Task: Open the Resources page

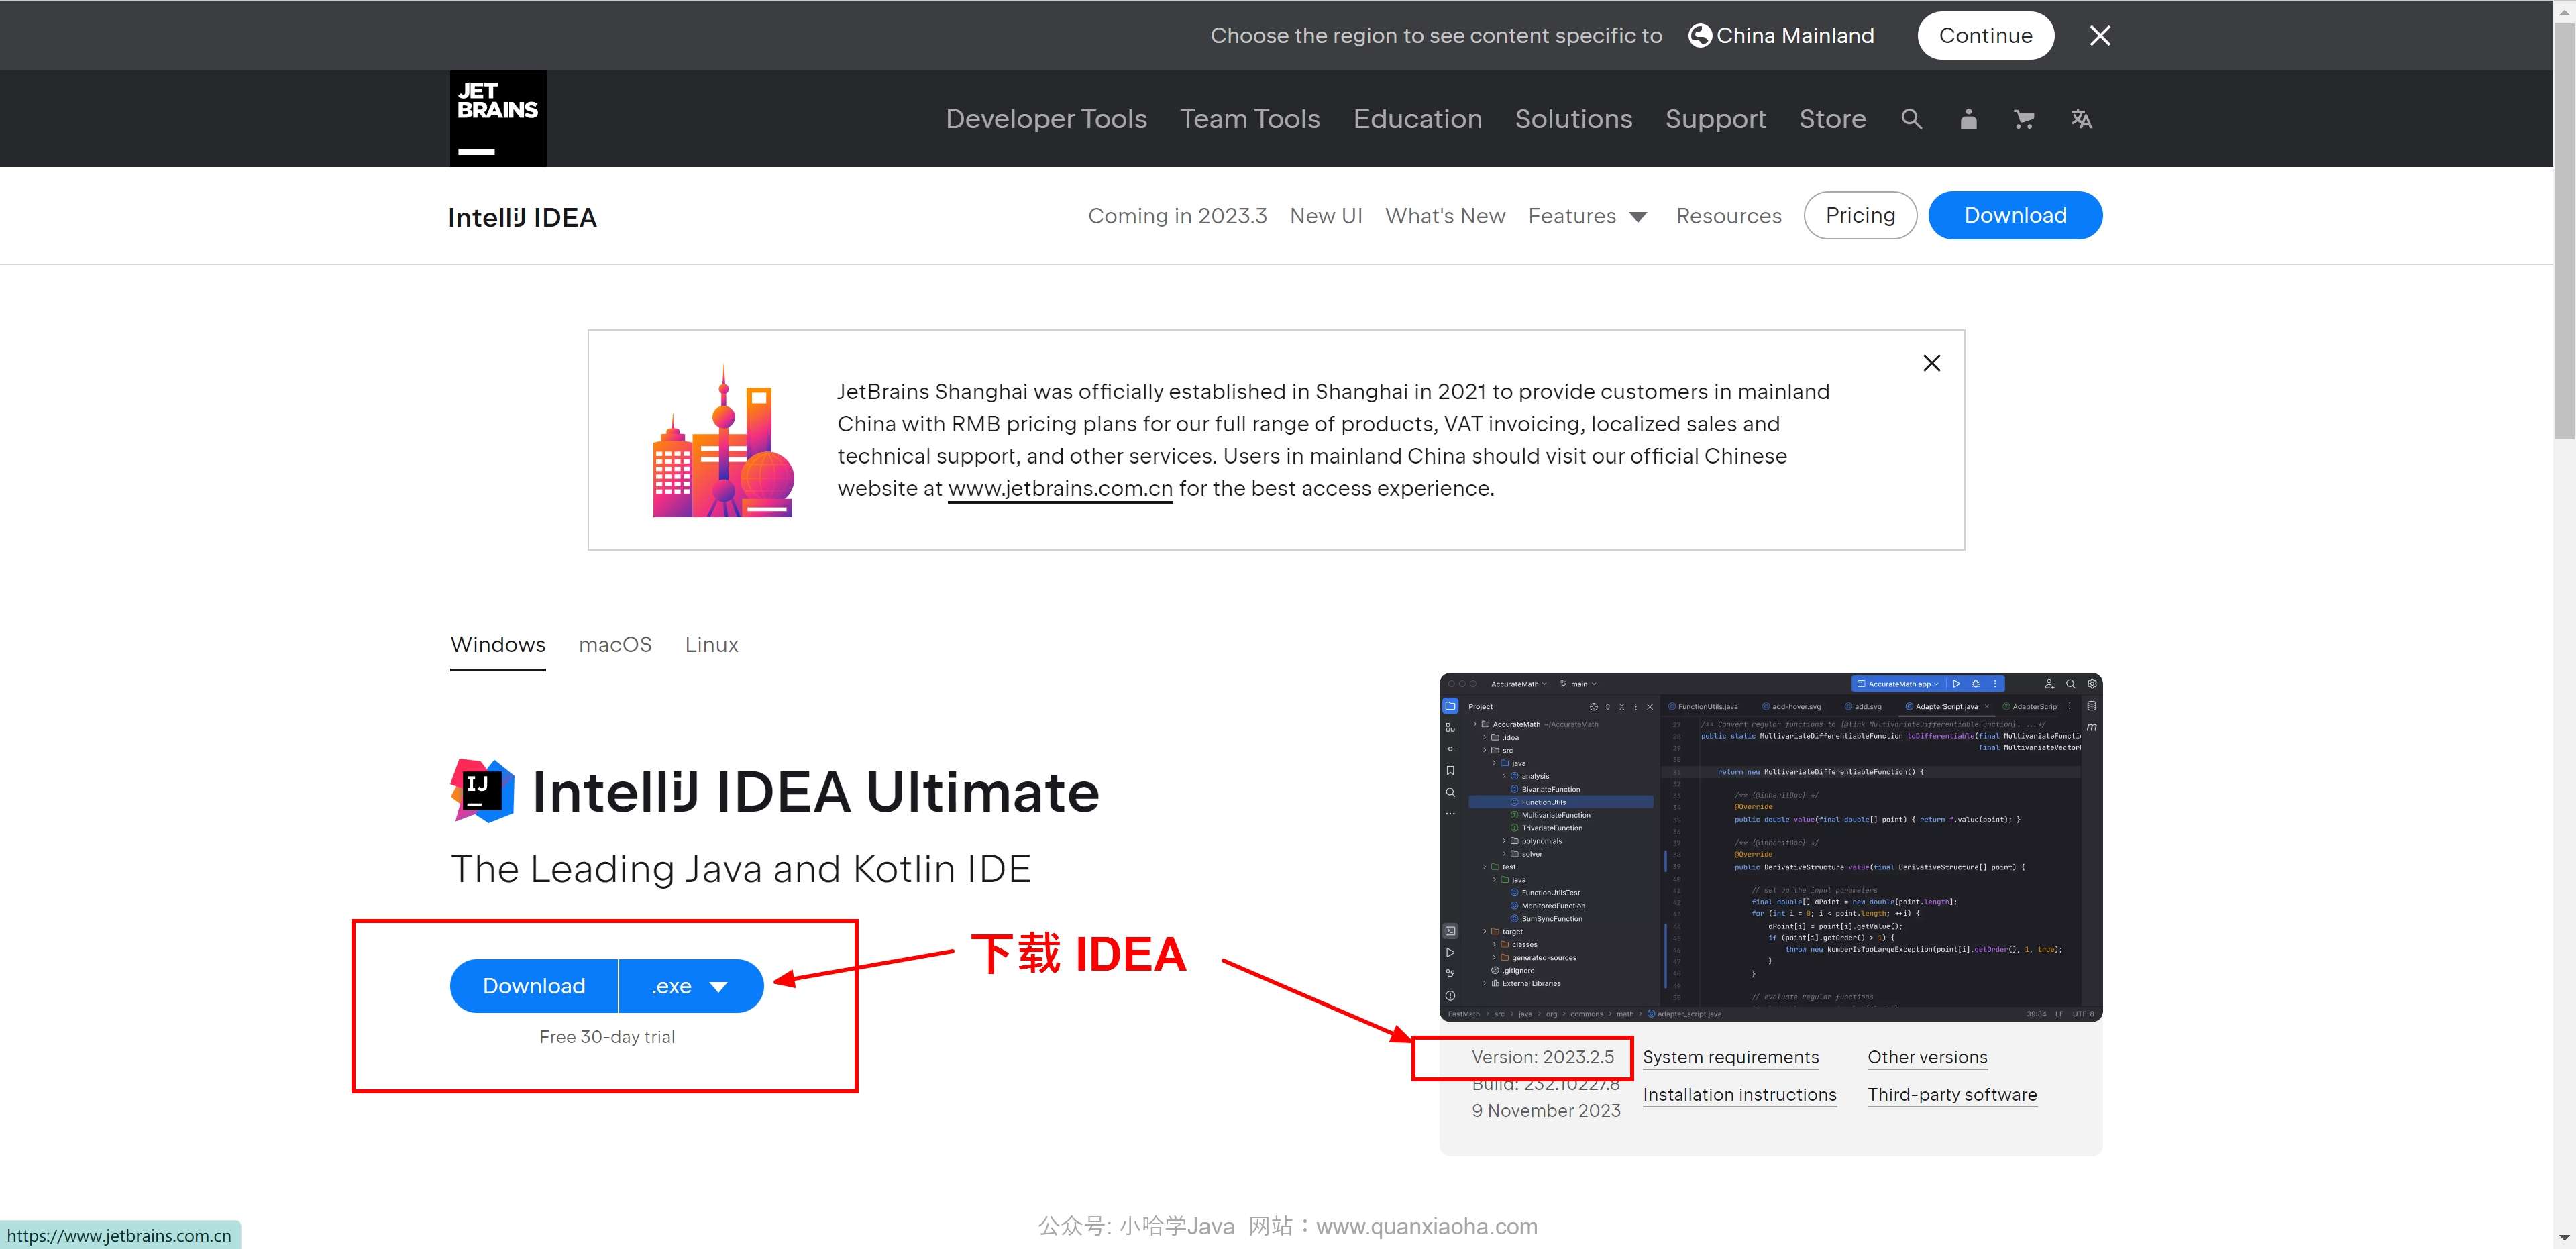Action: pyautogui.click(x=1728, y=216)
